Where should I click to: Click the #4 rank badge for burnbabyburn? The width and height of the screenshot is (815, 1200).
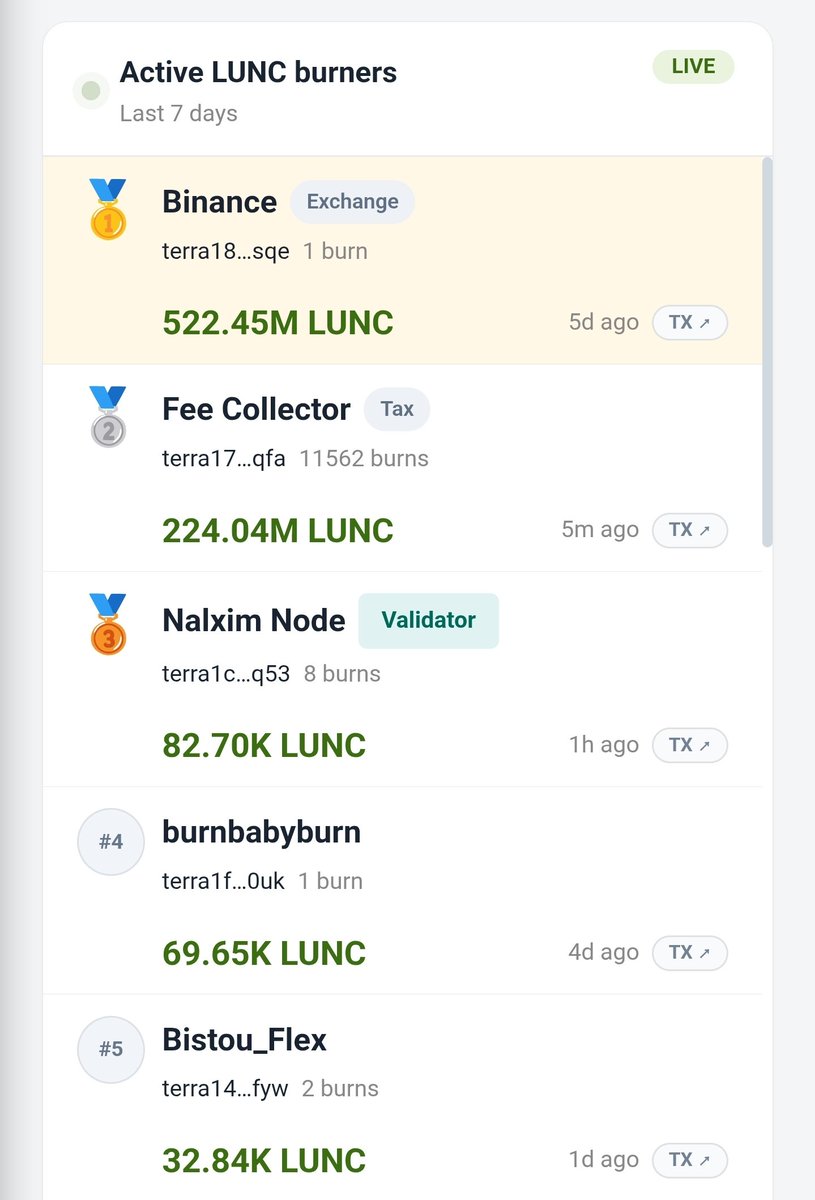pos(110,842)
